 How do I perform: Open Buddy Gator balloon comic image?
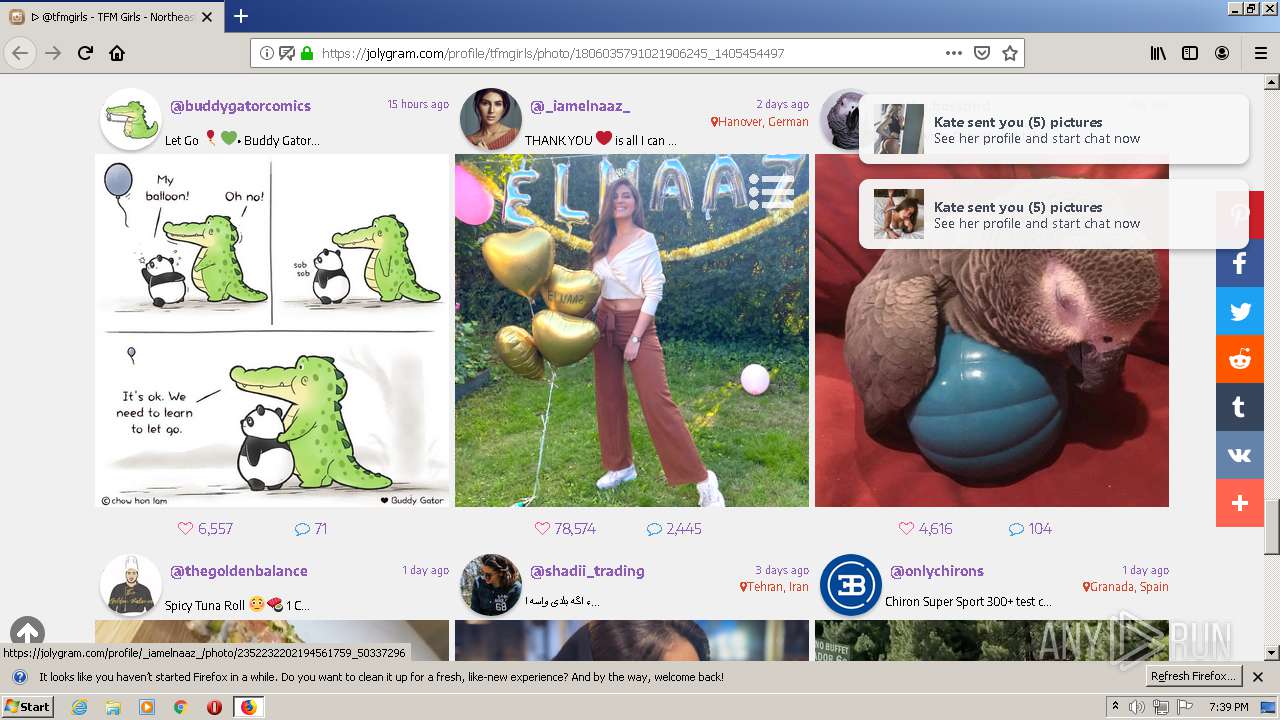[x=272, y=330]
